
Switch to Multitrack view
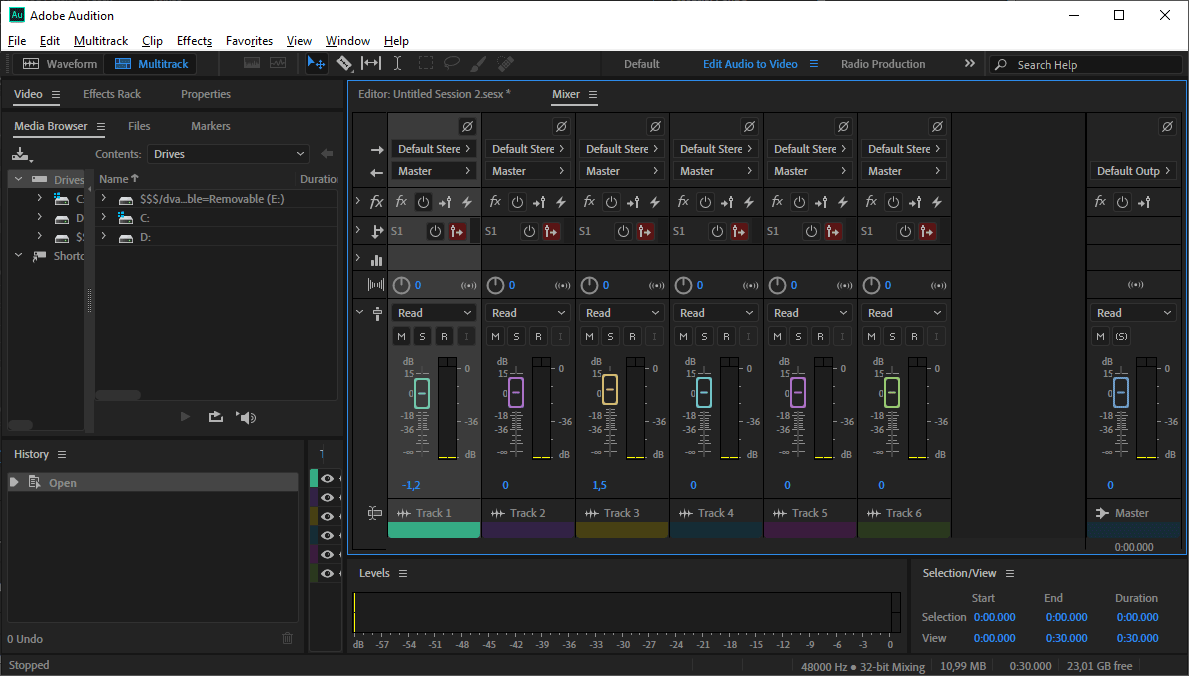point(151,64)
